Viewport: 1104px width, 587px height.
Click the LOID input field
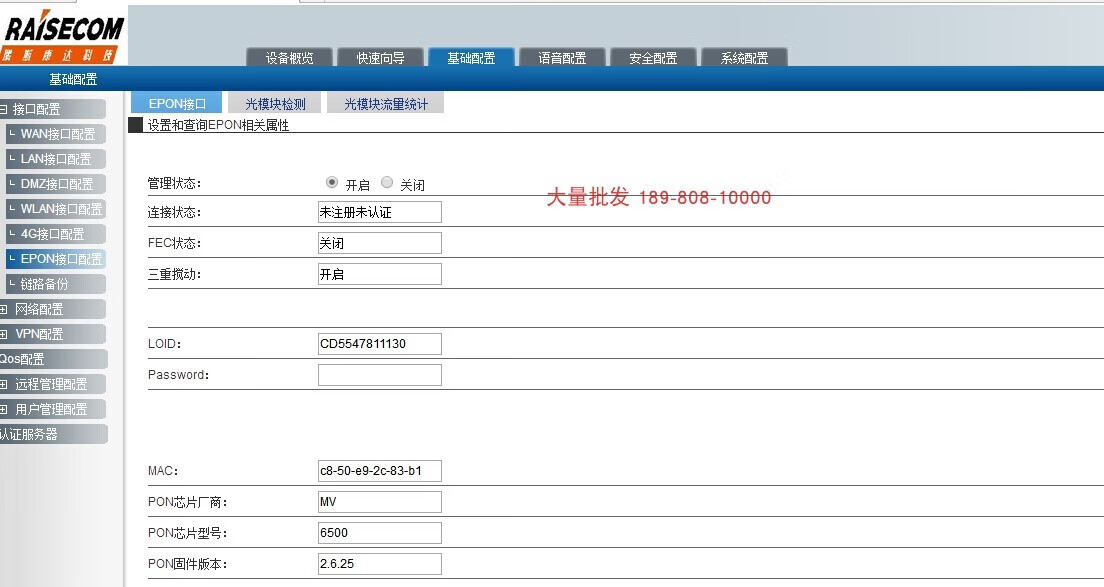tap(379, 344)
